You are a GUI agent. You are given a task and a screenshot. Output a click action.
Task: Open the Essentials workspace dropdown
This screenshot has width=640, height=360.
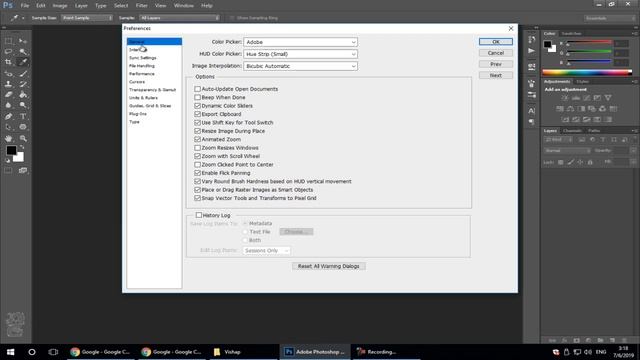609,18
